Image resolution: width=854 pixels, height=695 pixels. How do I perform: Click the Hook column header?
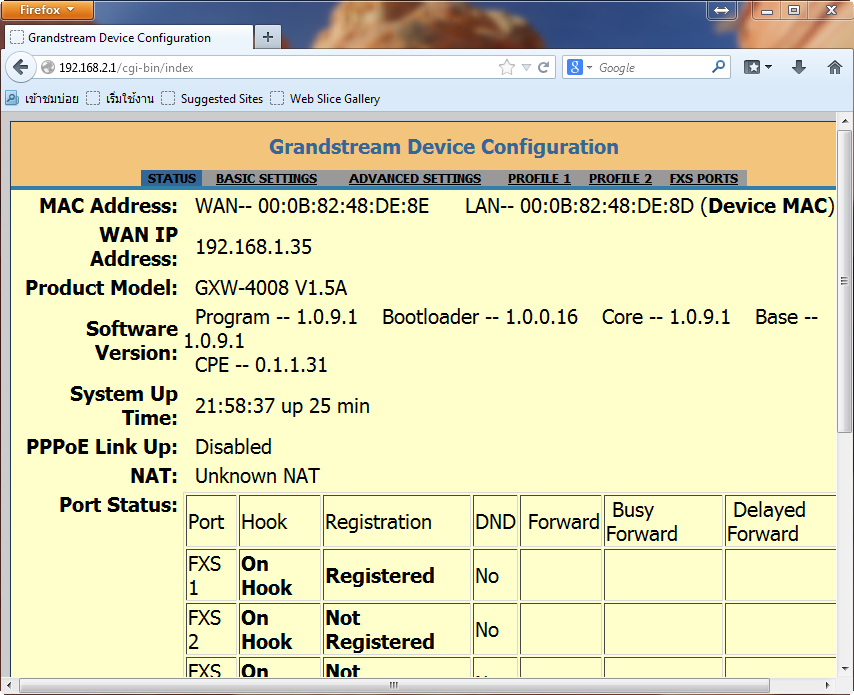coord(280,521)
